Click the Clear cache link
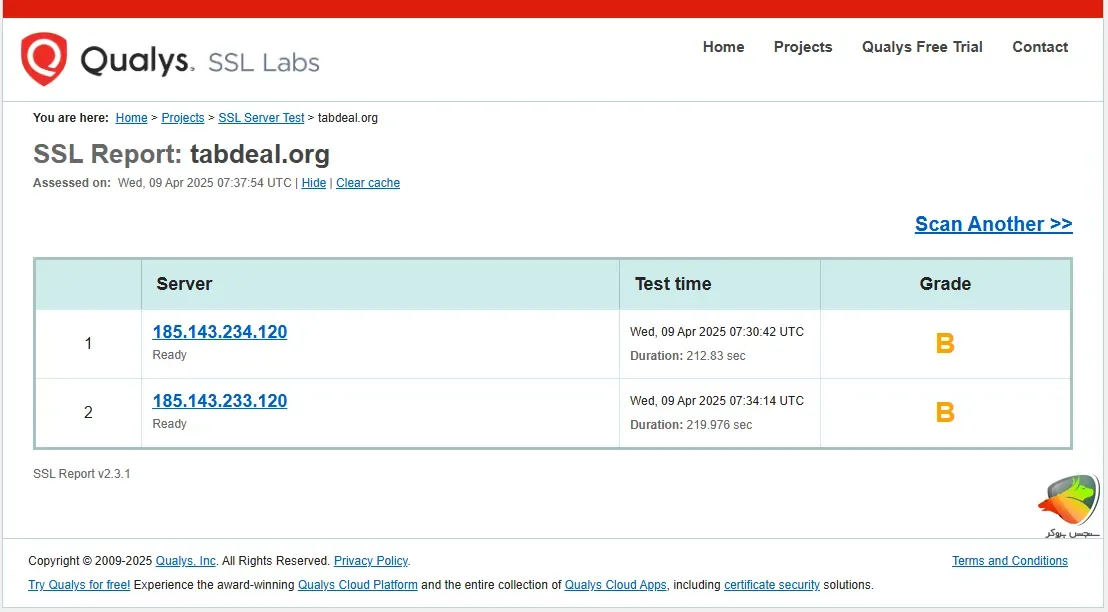 [367, 183]
